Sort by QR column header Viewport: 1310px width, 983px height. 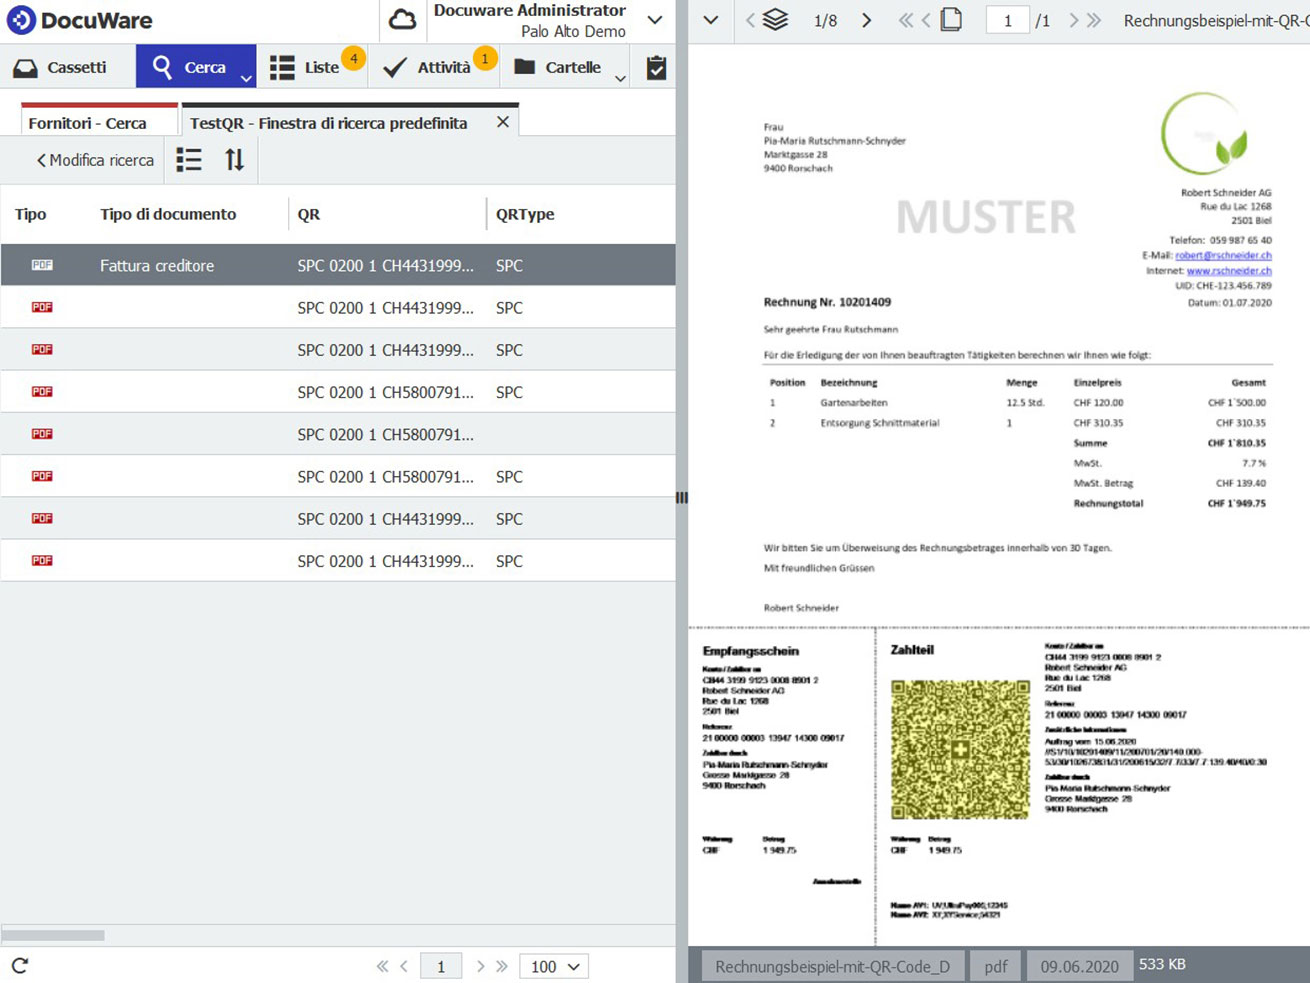pos(309,214)
